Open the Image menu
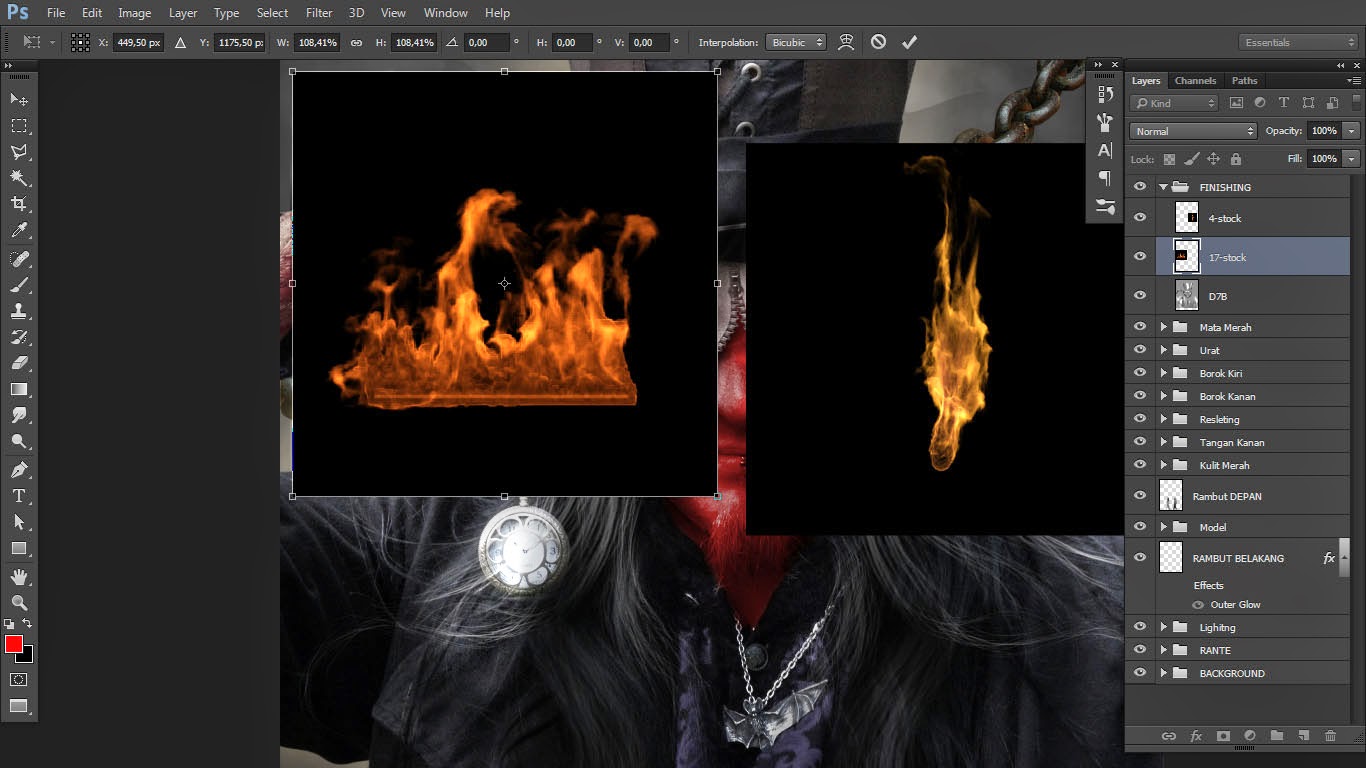The image size is (1366, 768). (x=135, y=13)
